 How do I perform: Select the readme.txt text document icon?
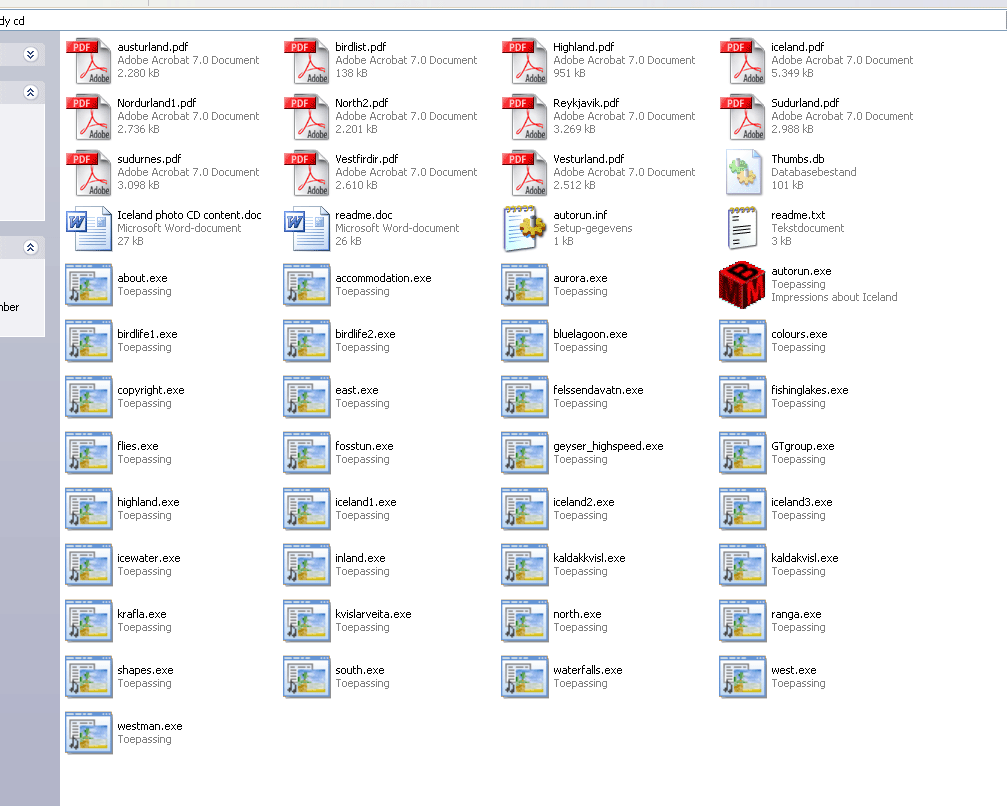[742, 229]
